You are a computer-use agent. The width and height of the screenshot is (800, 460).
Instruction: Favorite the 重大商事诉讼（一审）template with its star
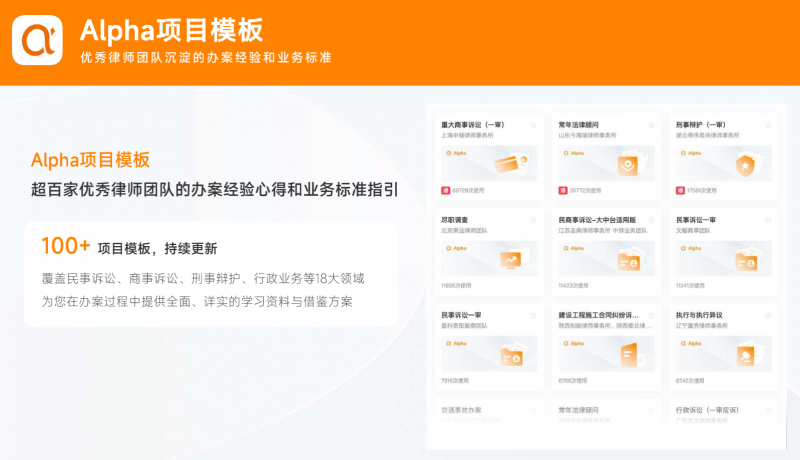(534, 125)
